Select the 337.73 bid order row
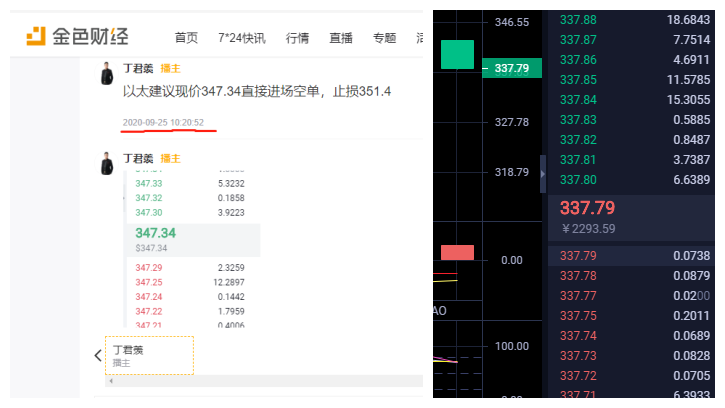Image resolution: width=725 pixels, height=408 pixels. point(632,356)
